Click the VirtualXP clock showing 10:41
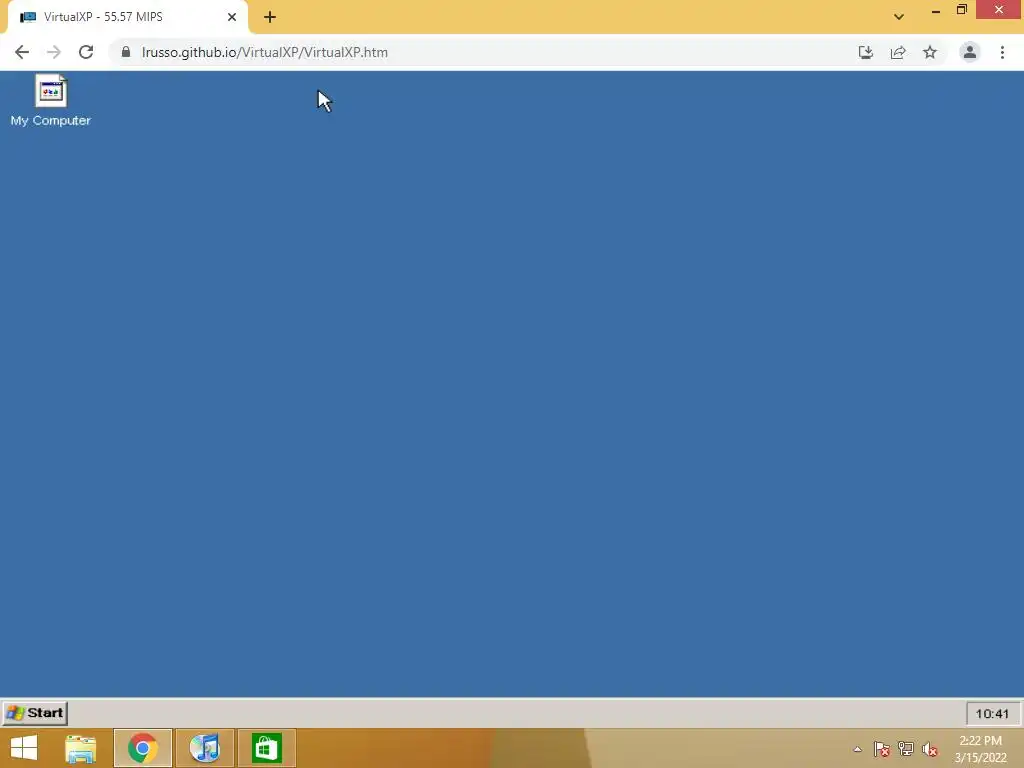 pos(993,714)
